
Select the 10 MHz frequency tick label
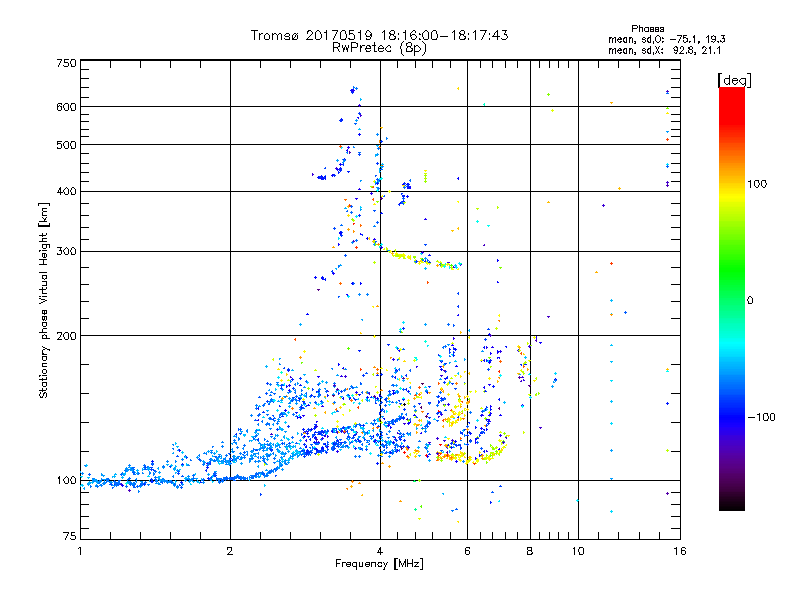(578, 551)
